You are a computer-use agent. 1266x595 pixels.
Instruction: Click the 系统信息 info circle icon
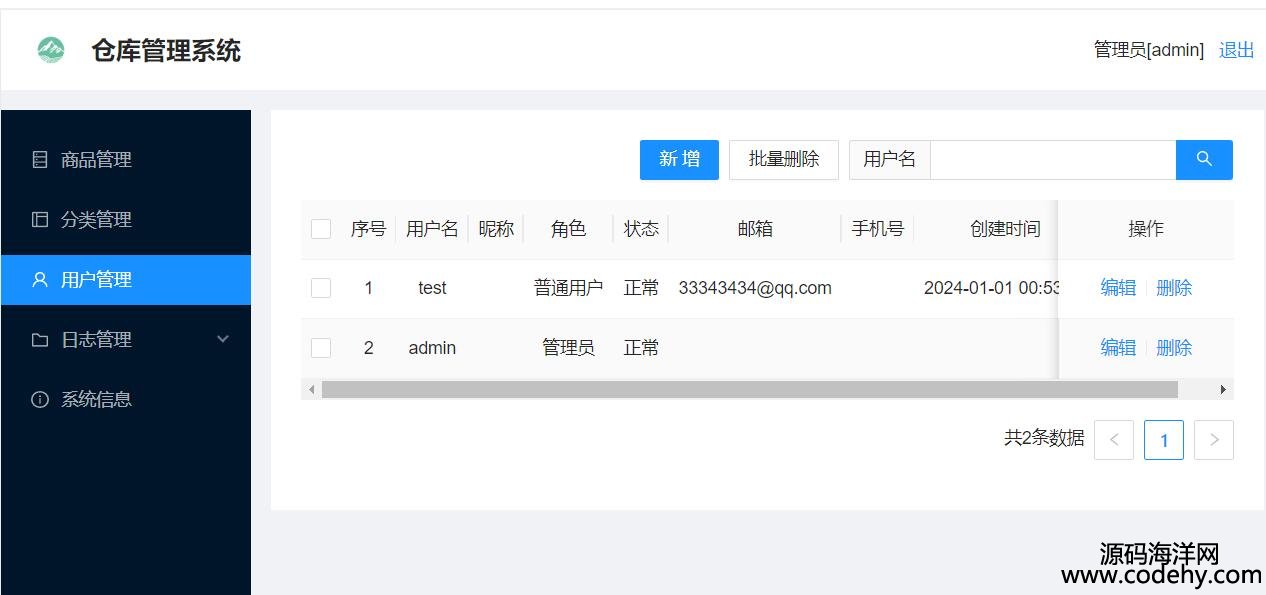(40, 399)
